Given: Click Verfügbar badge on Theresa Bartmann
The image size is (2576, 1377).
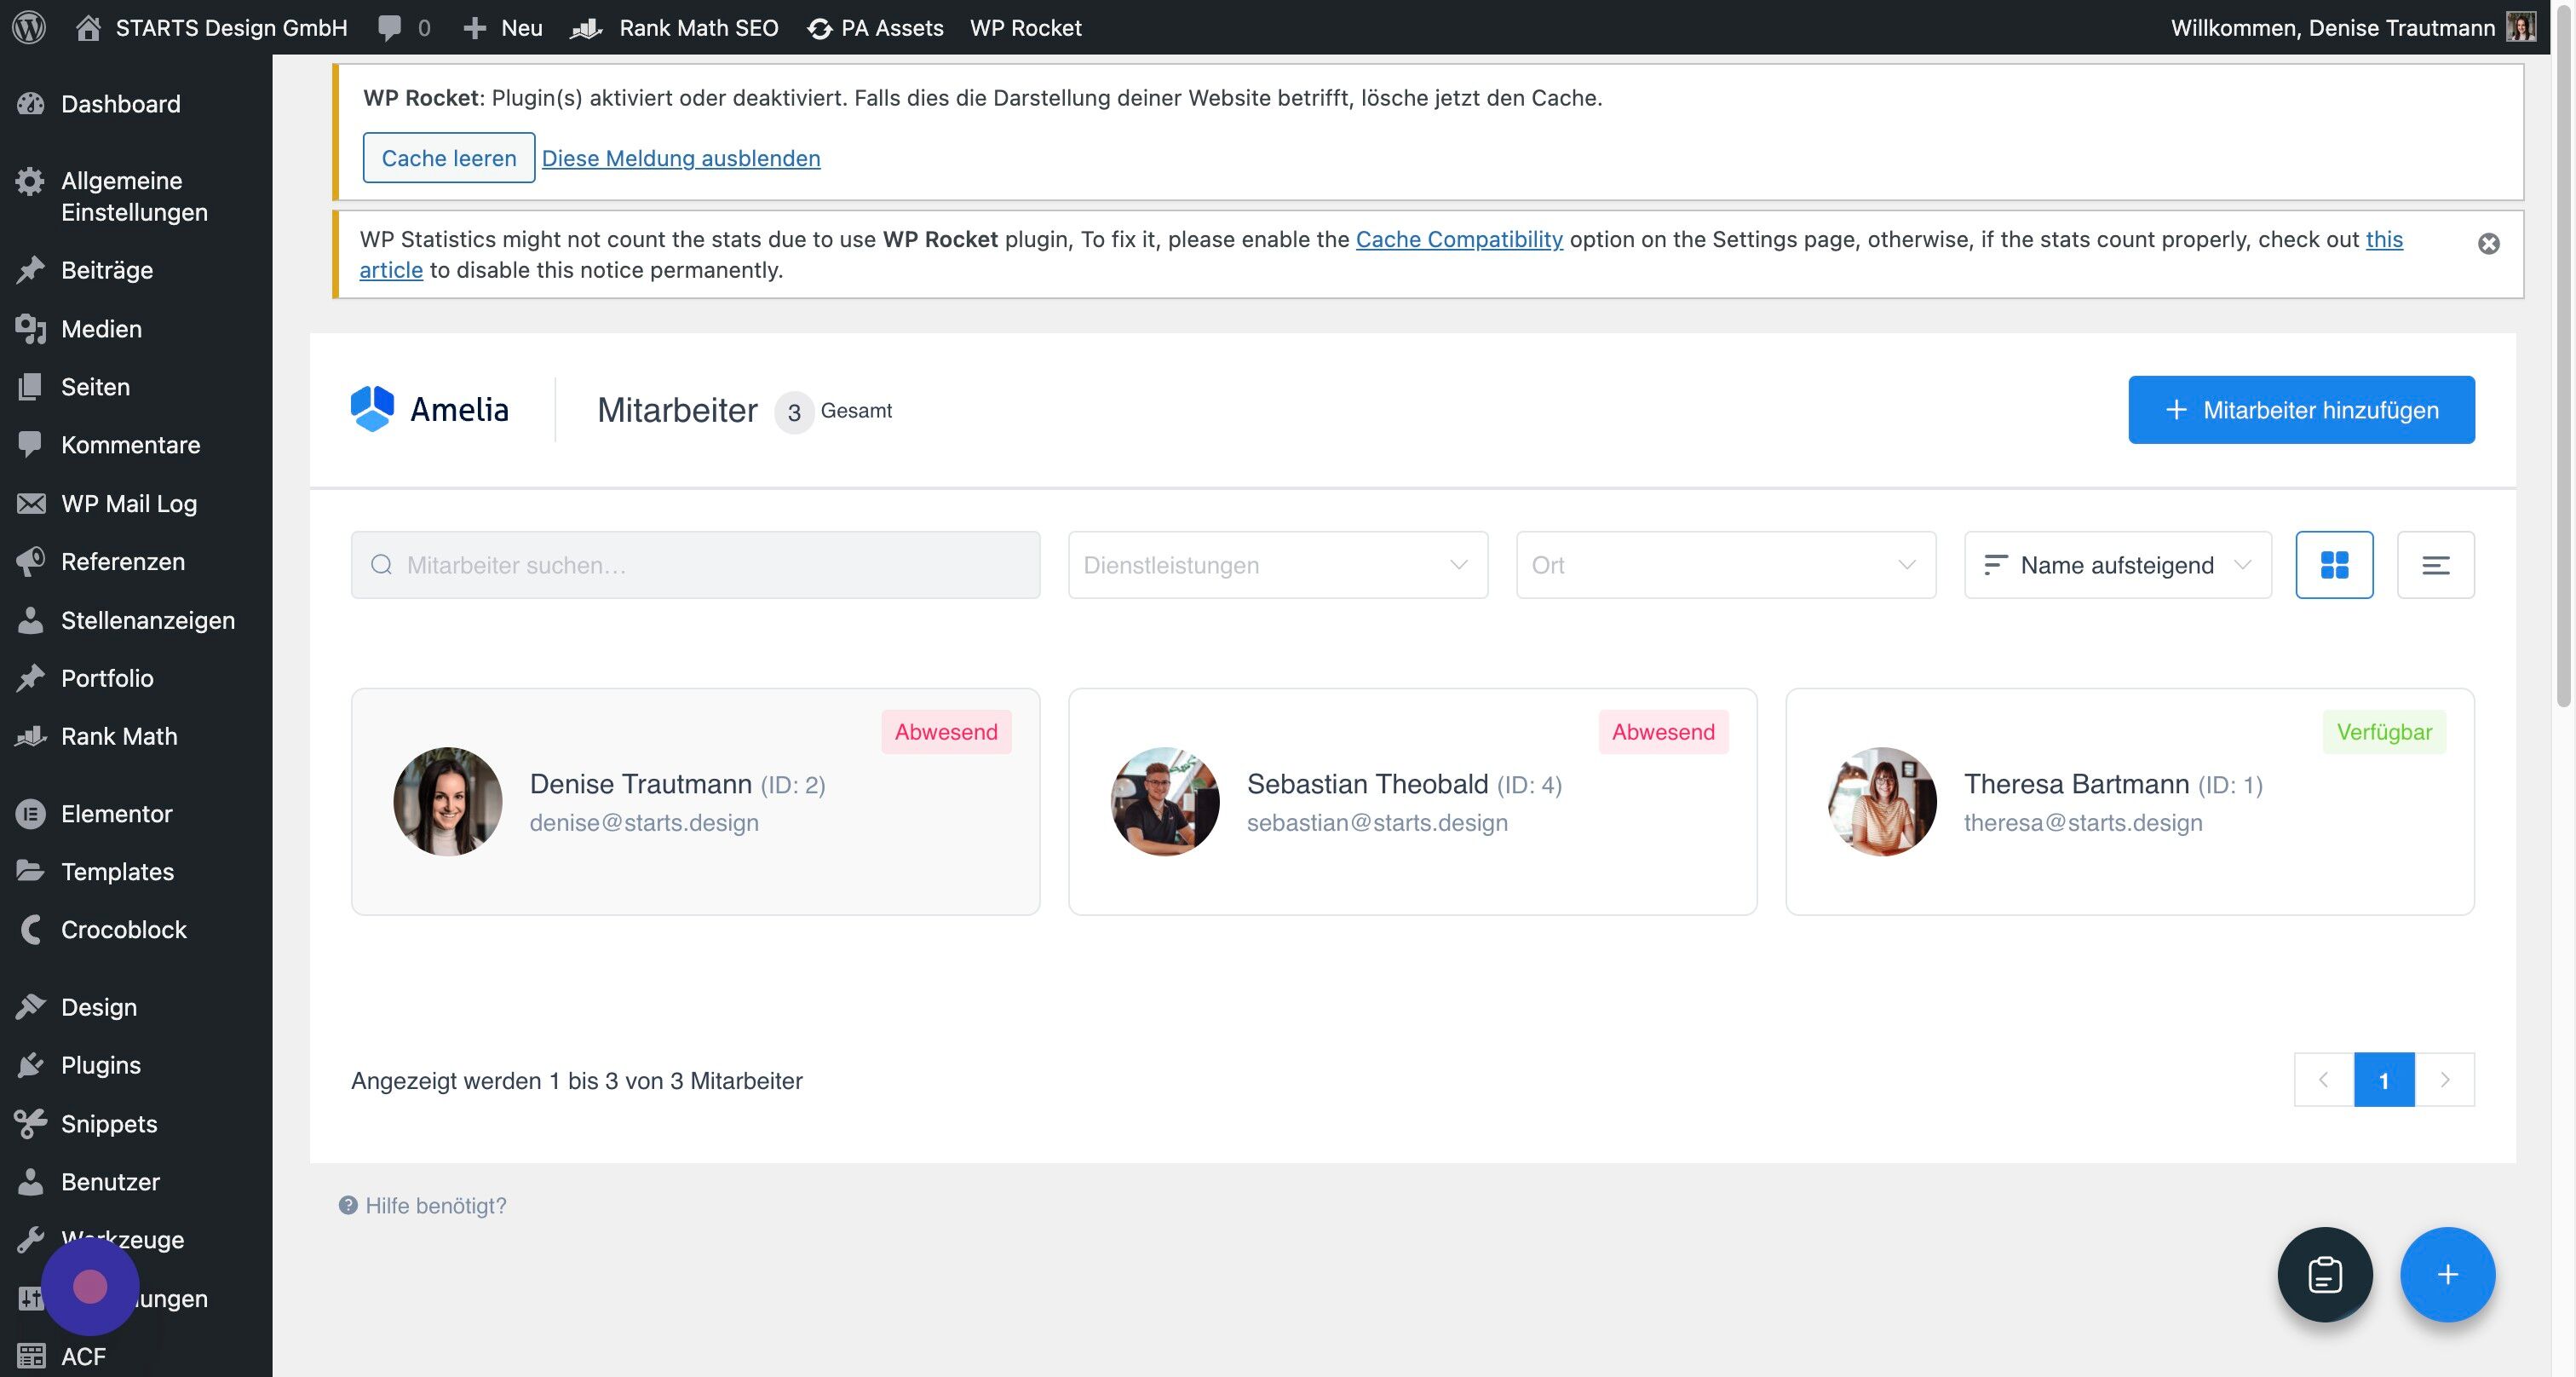Looking at the screenshot, I should coord(2384,732).
